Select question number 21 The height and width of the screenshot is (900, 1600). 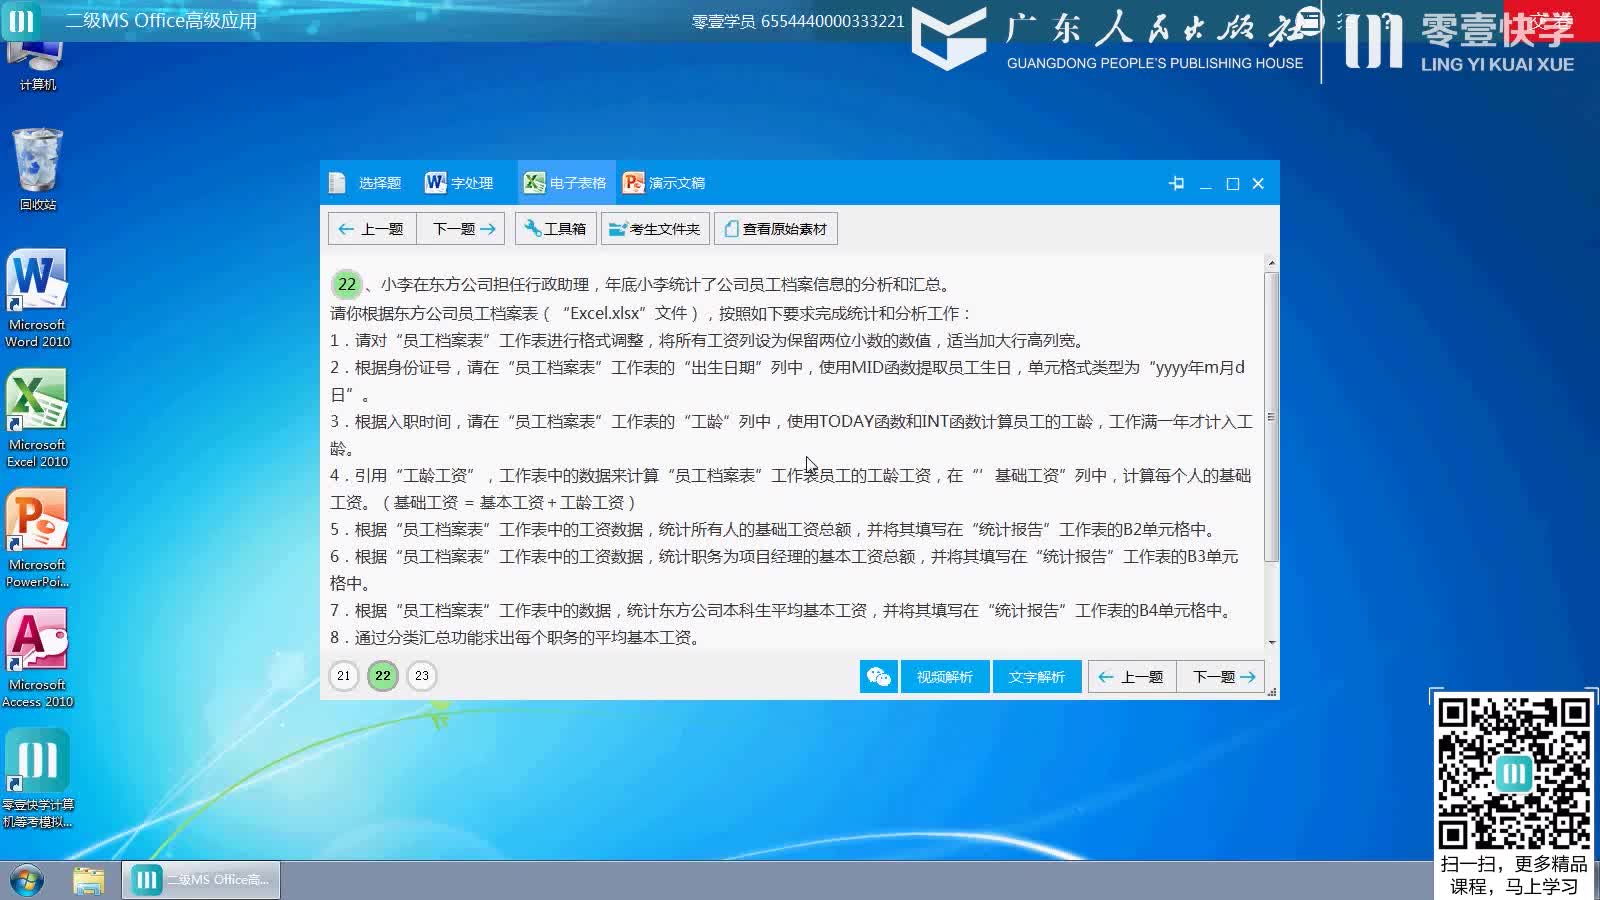343,676
